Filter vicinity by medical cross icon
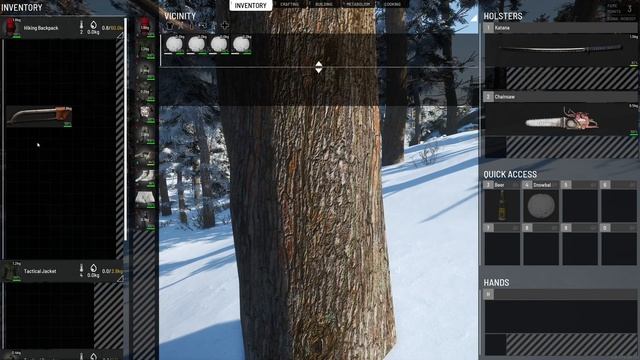Viewport: 640px width, 360px height. pyautogui.click(x=224, y=26)
